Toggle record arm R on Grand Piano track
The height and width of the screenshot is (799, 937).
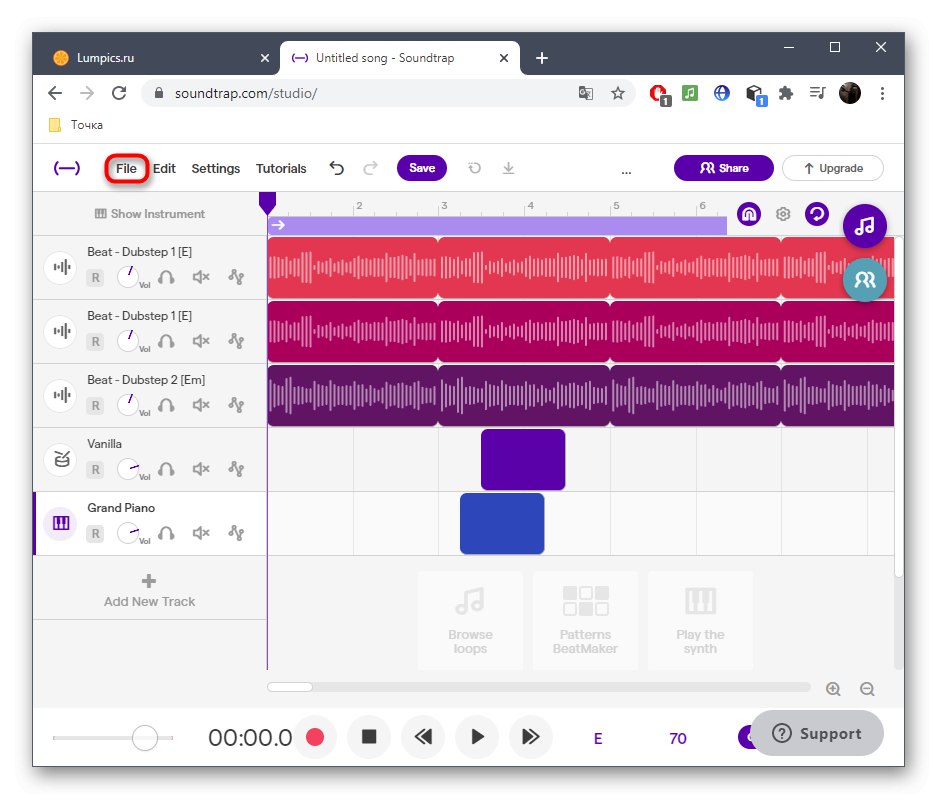click(95, 534)
